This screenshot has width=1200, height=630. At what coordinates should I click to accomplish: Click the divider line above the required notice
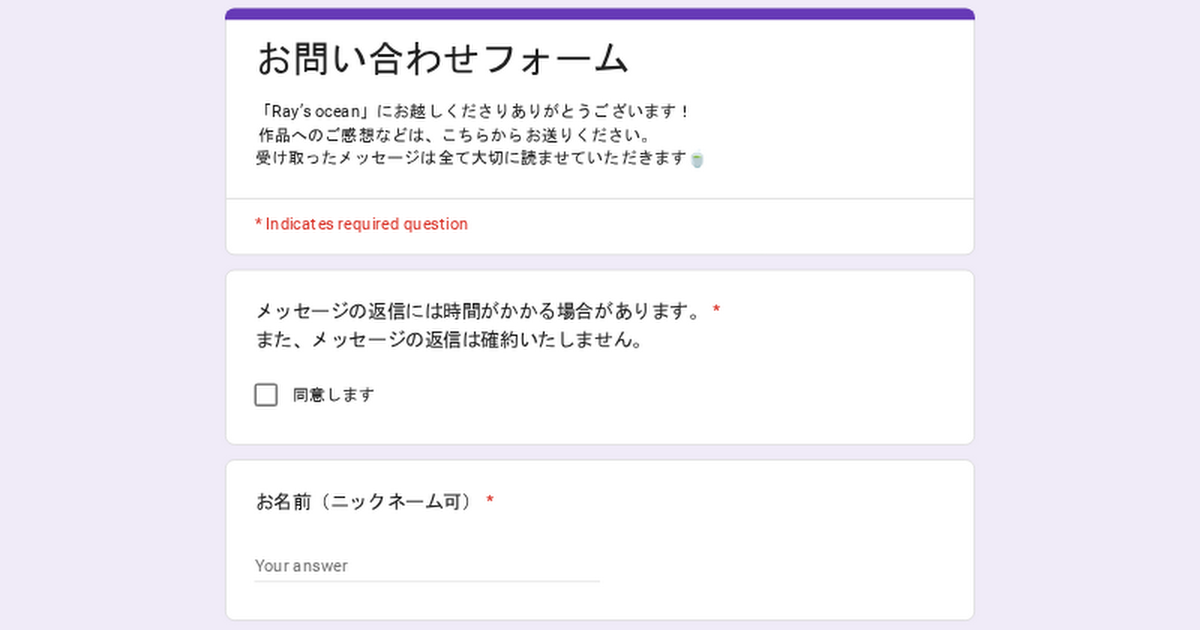pos(600,199)
